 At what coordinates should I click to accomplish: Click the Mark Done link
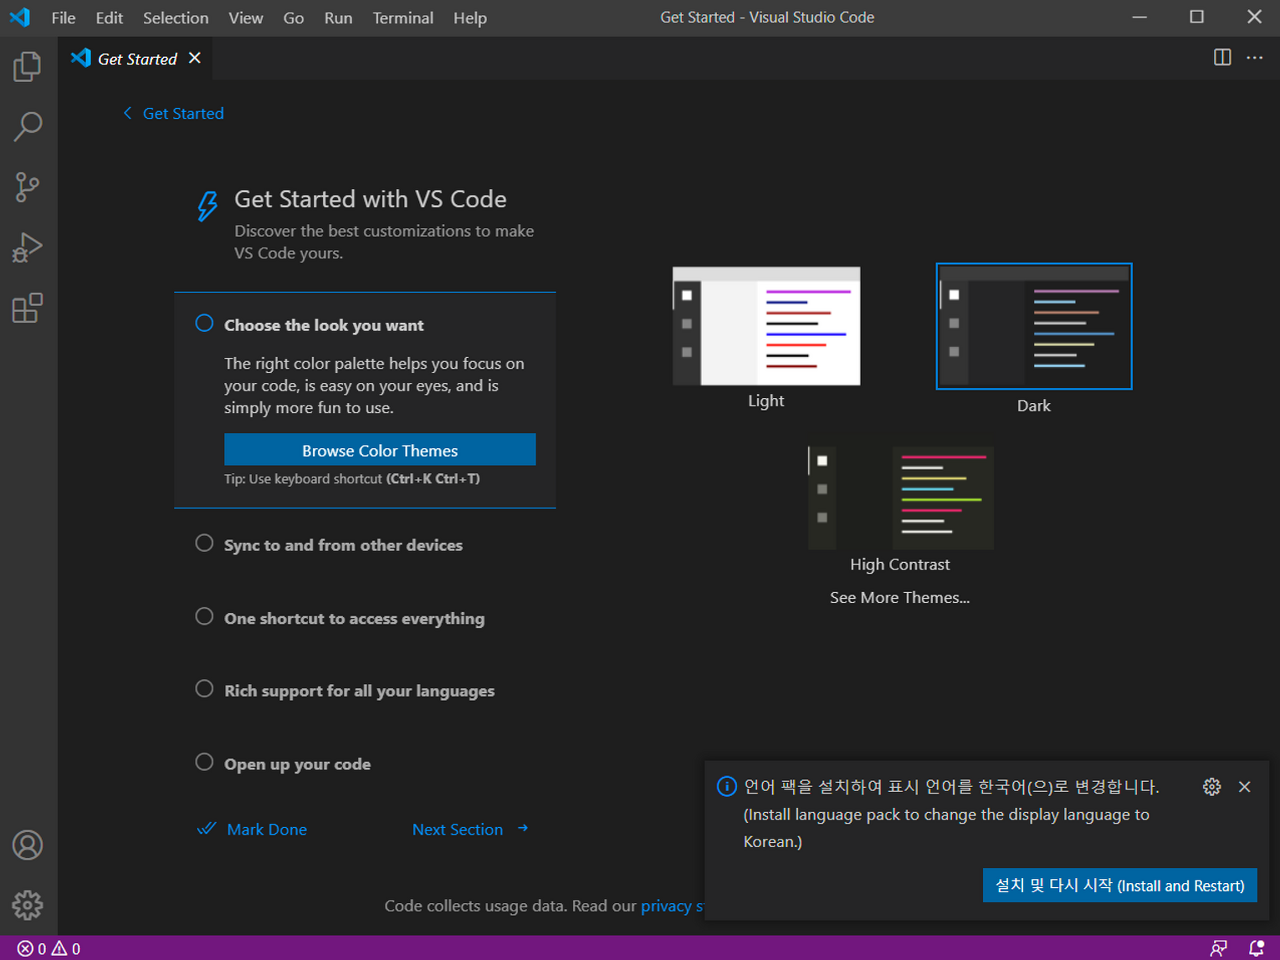coord(267,829)
